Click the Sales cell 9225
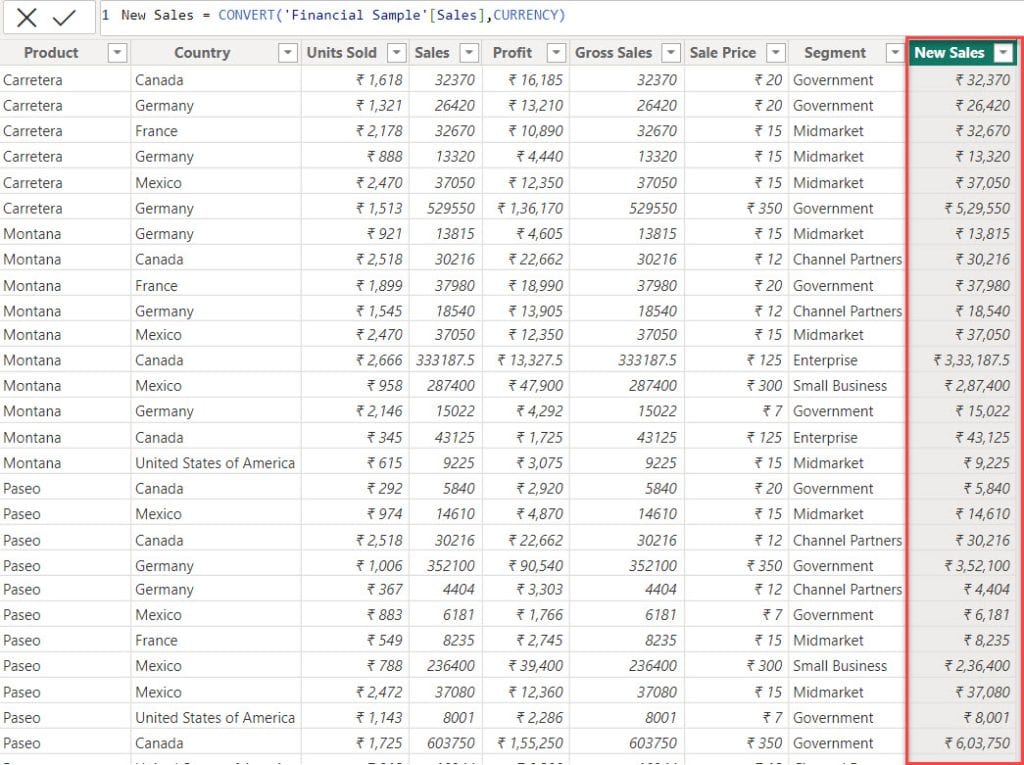The height and width of the screenshot is (765, 1024). pyautogui.click(x=445, y=463)
